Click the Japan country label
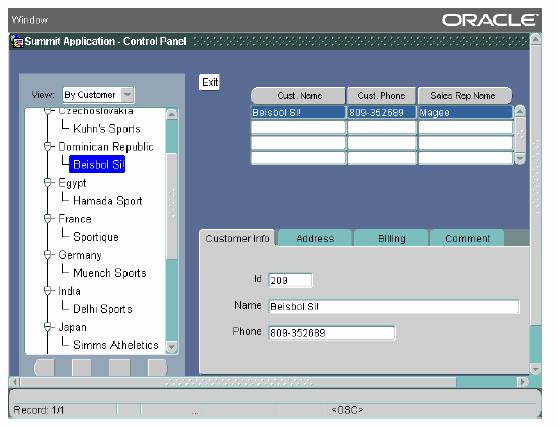Screen dimensions: 558x427 72,327
